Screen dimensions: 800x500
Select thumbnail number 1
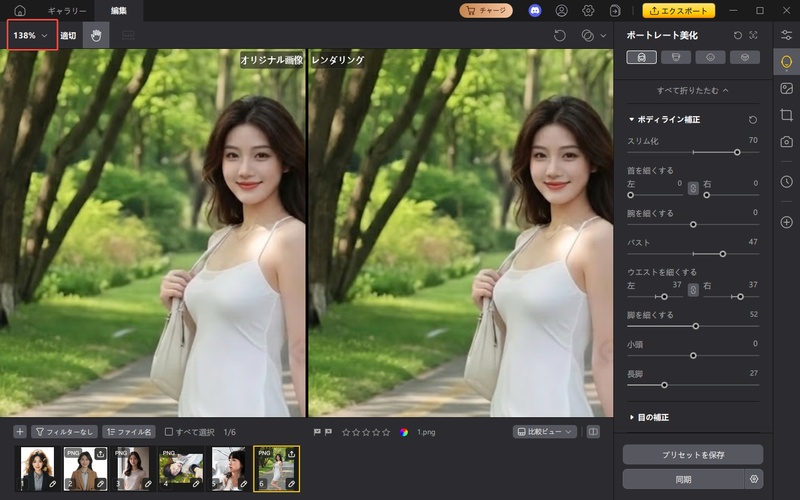pyautogui.click(x=37, y=469)
